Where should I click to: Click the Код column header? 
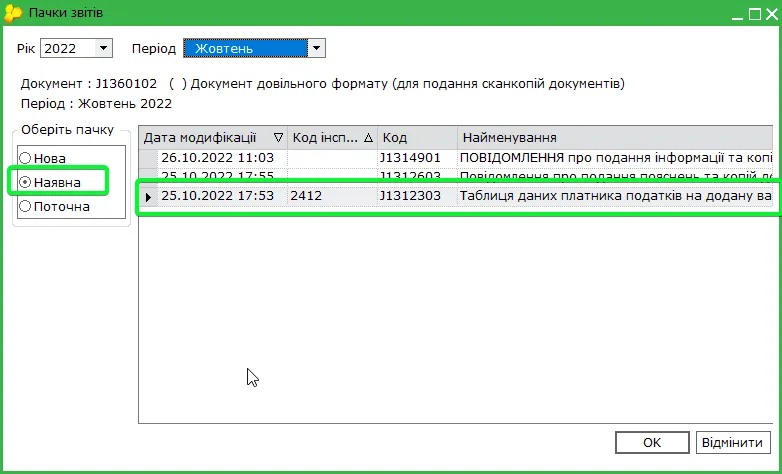417,138
